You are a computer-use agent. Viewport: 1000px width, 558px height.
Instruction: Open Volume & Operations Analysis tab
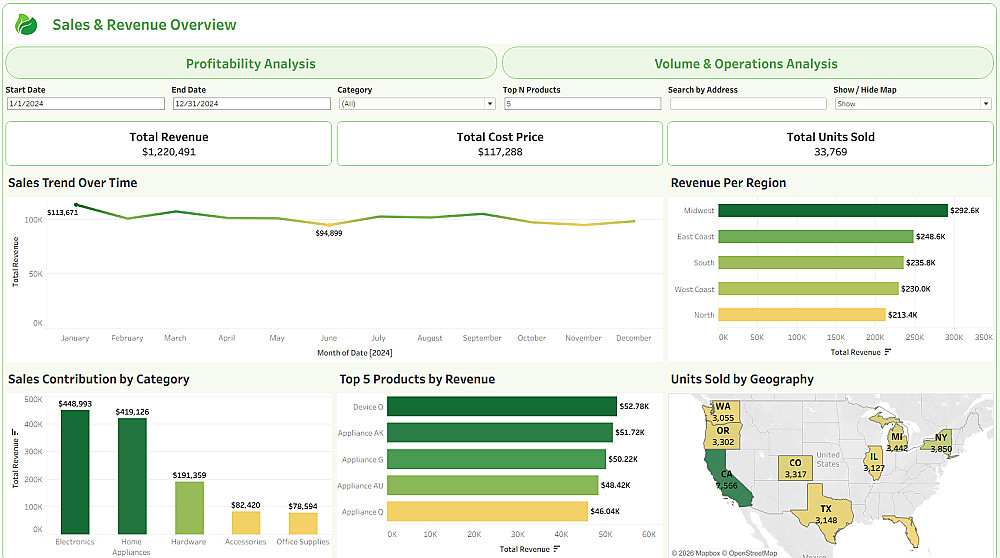pyautogui.click(x=746, y=63)
